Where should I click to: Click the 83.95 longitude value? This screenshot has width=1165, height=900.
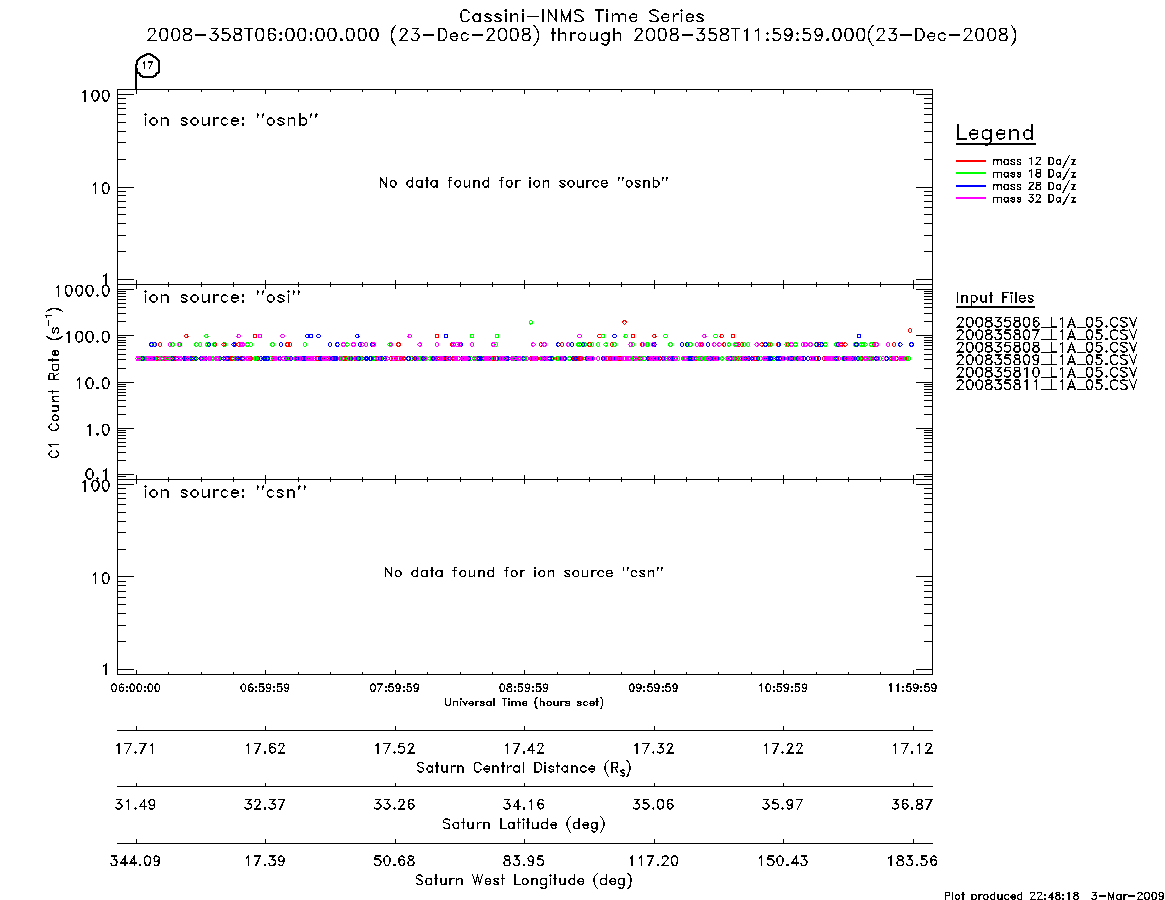(524, 861)
